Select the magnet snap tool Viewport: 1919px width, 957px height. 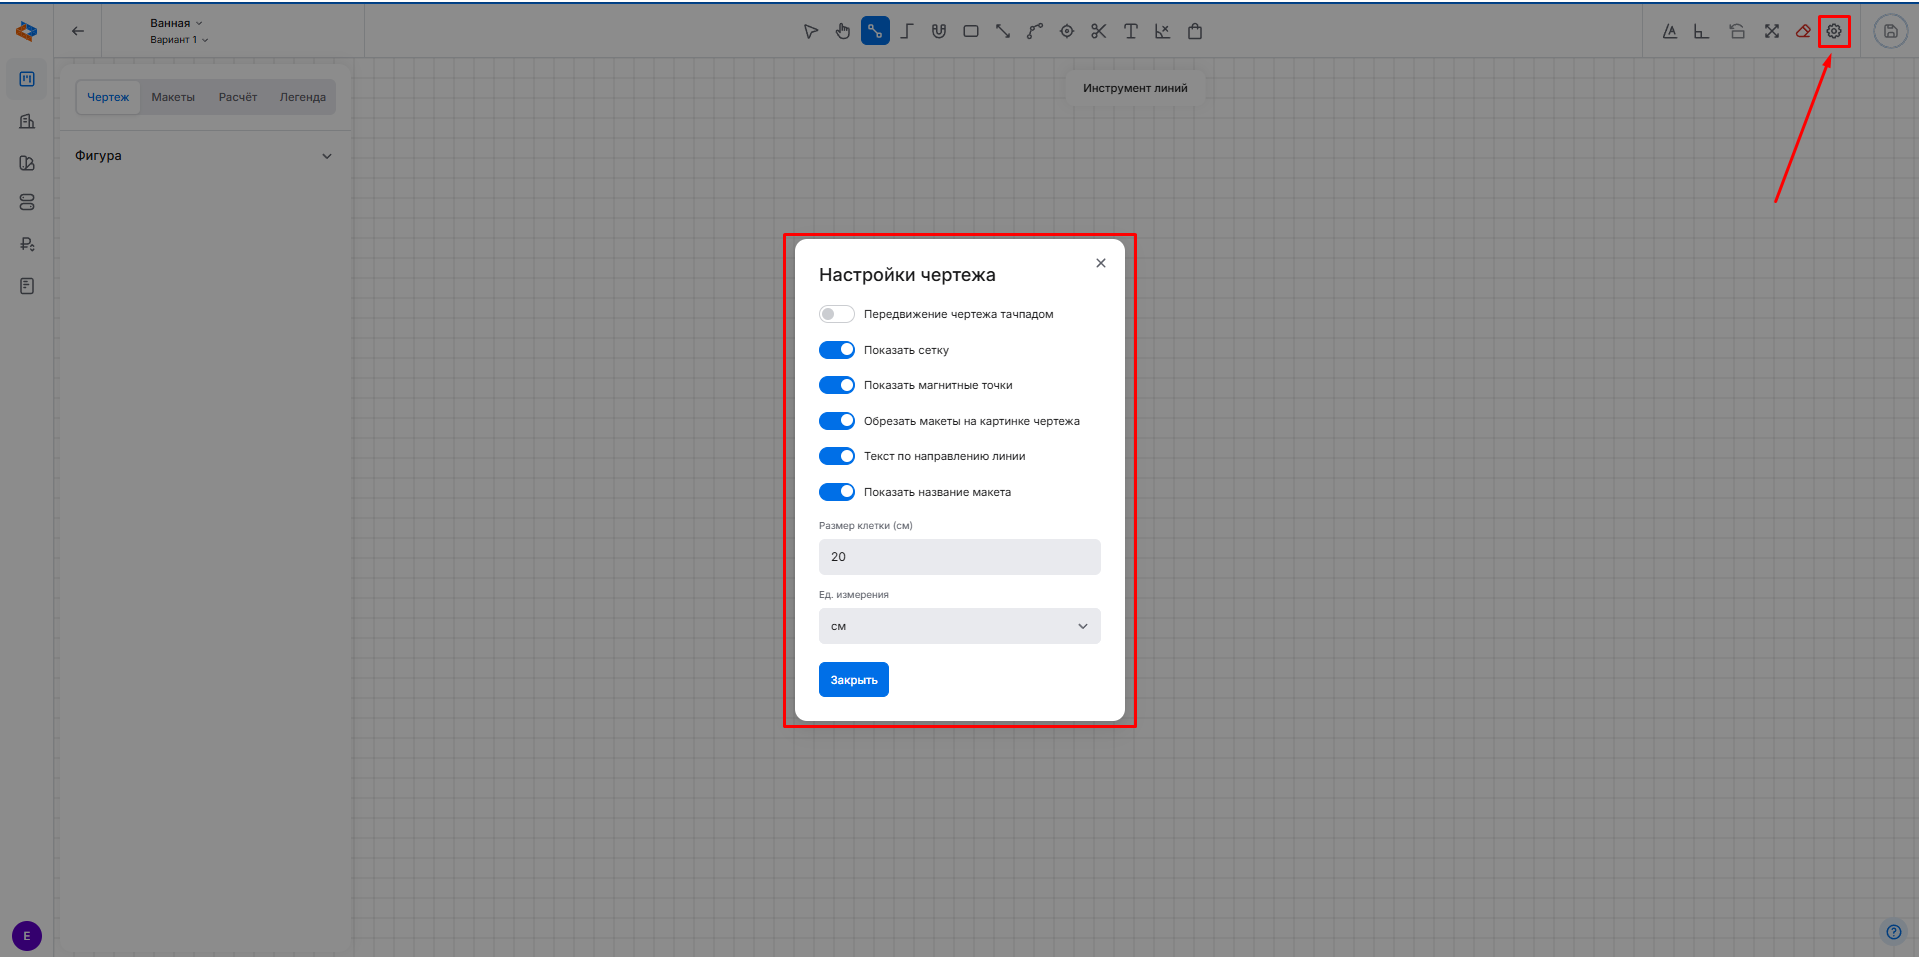[939, 31]
